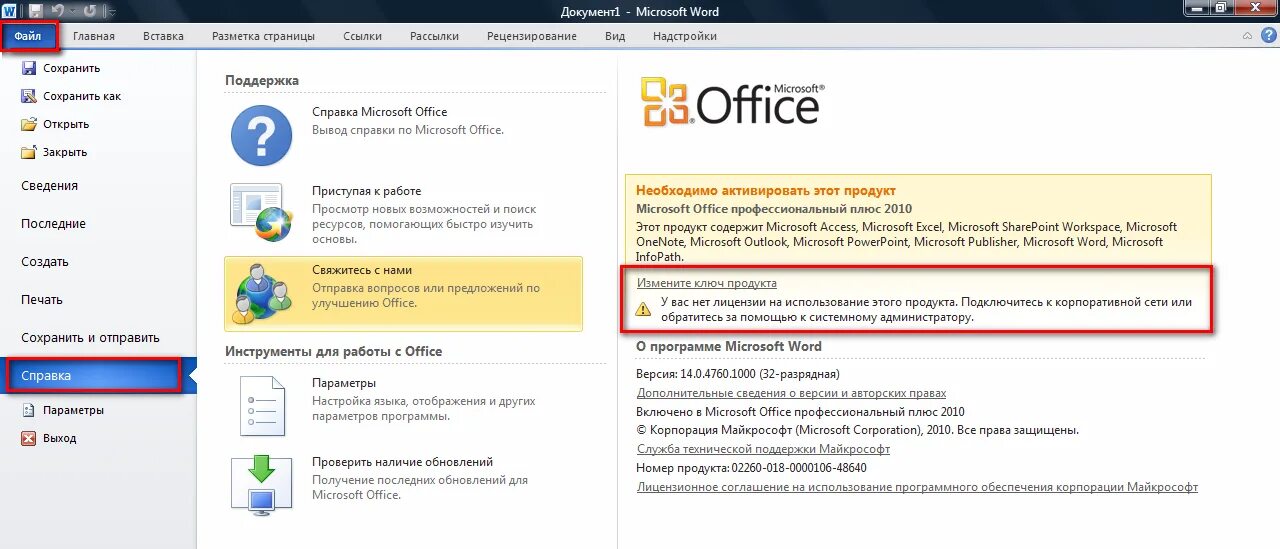Click the Сохранить disk icon in the sidebar
The width and height of the screenshot is (1280, 549).
point(28,68)
